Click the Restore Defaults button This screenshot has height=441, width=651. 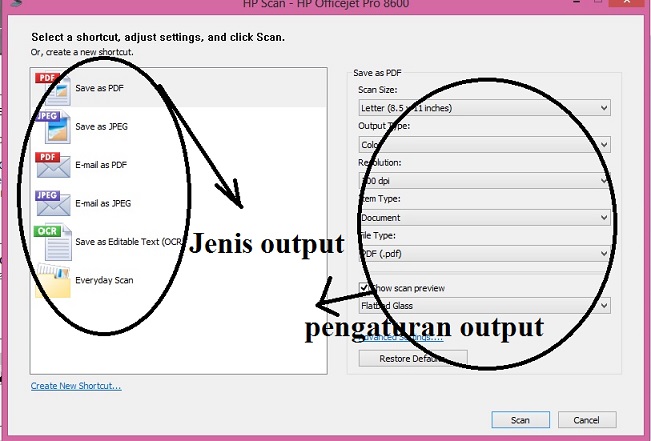[413, 358]
